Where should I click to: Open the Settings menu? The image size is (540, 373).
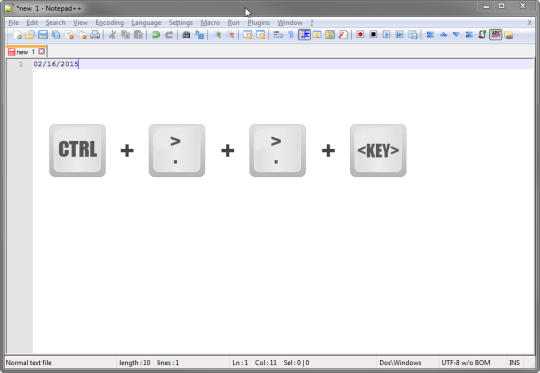[x=181, y=23]
